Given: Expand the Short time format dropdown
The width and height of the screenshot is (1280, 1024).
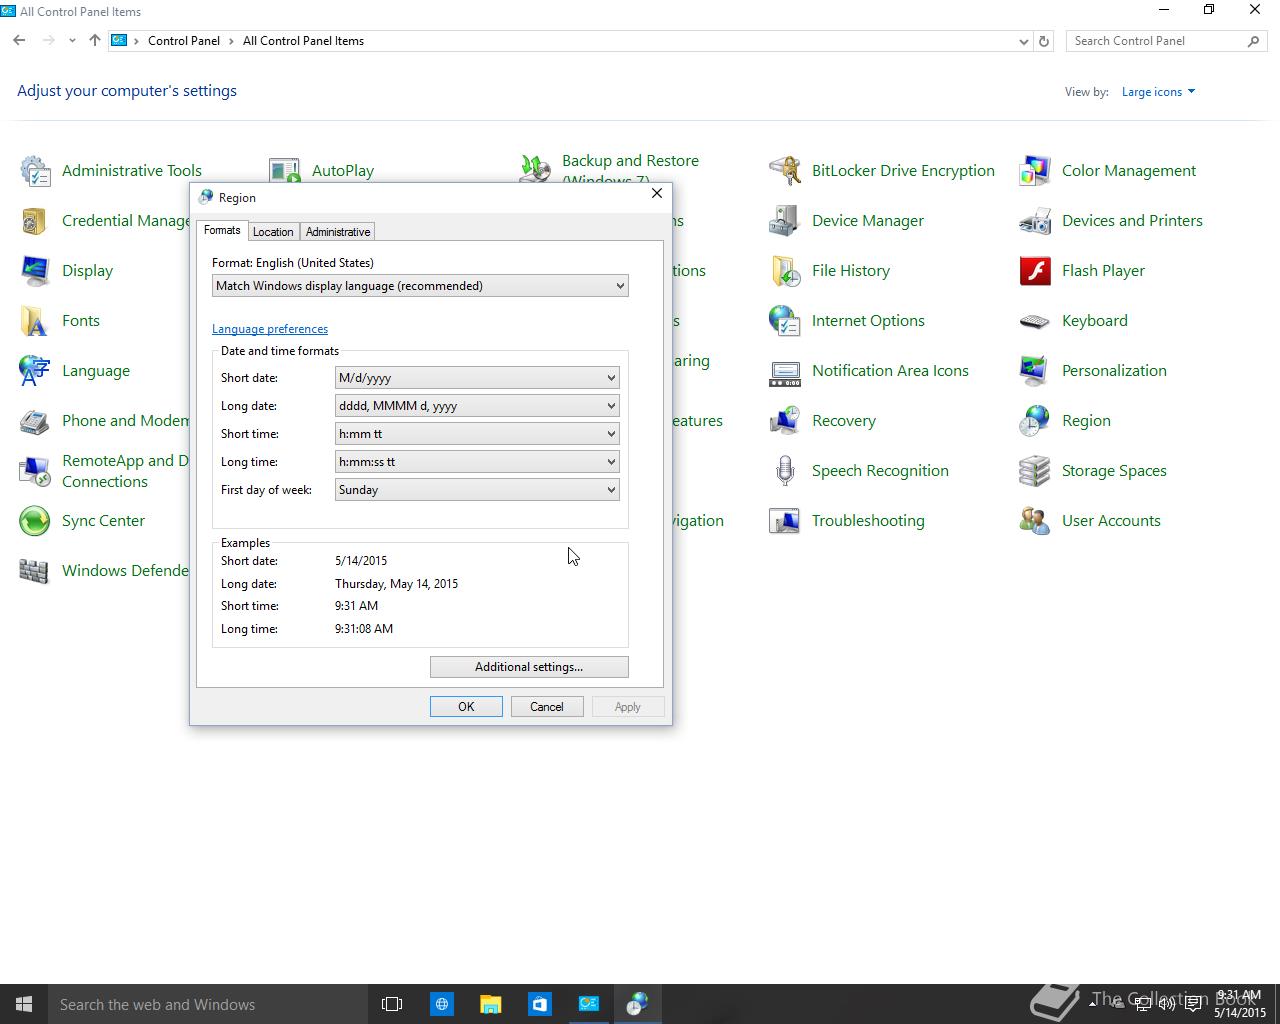Looking at the screenshot, I should (477, 434).
